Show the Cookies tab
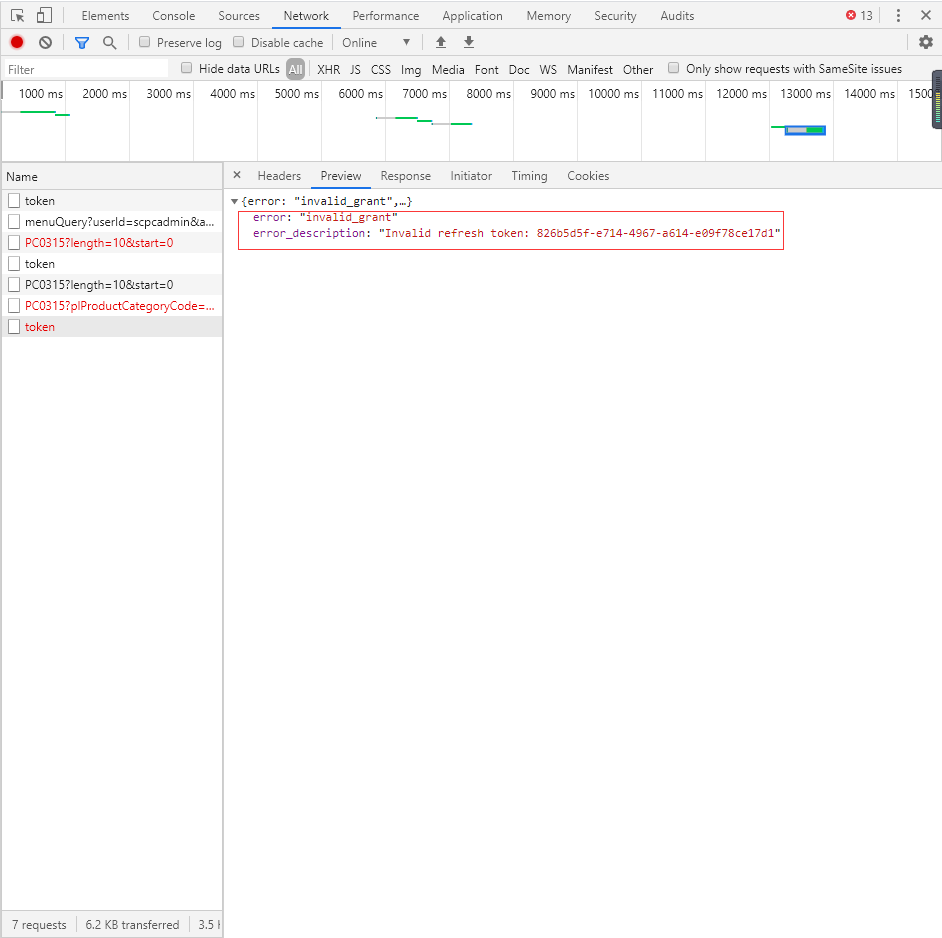This screenshot has width=942, height=938. tap(588, 175)
